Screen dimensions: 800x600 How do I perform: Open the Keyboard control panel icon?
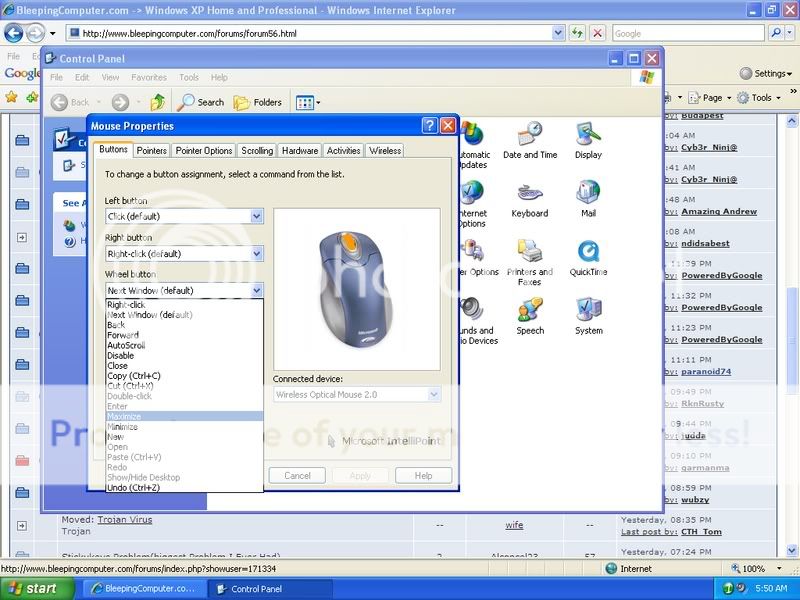point(530,199)
